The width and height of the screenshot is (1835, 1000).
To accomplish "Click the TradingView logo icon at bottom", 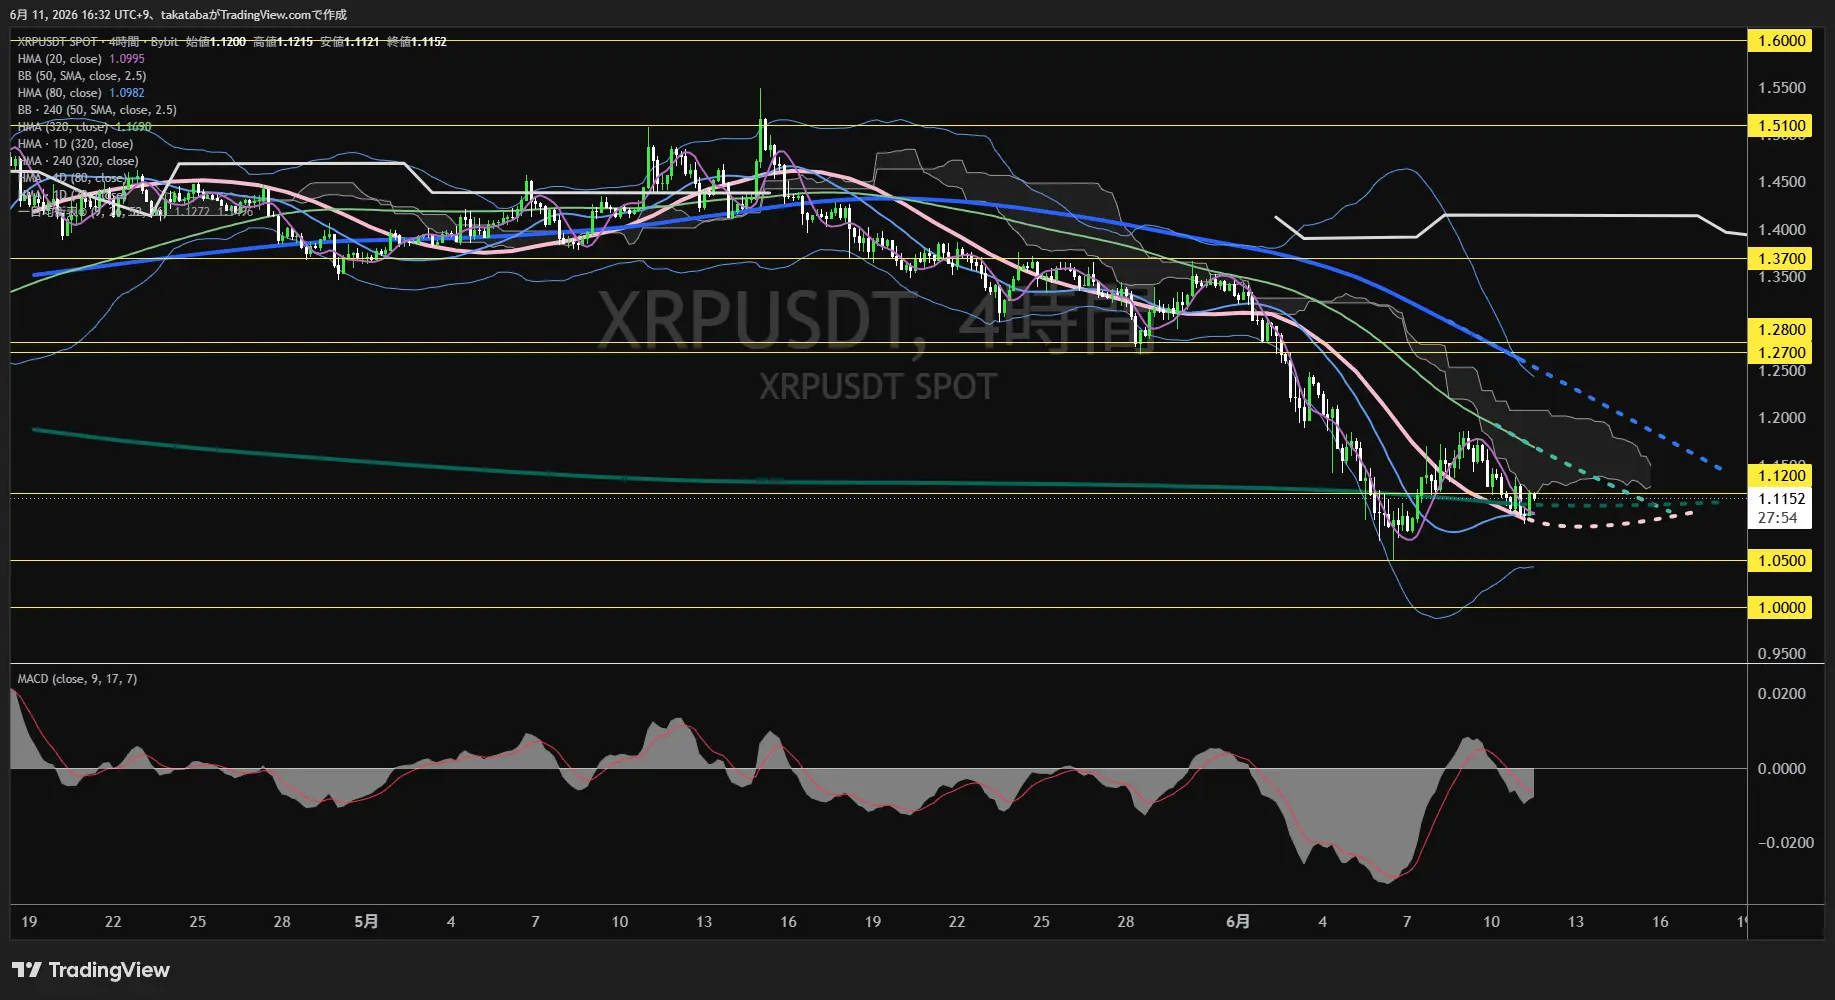I will coord(27,970).
